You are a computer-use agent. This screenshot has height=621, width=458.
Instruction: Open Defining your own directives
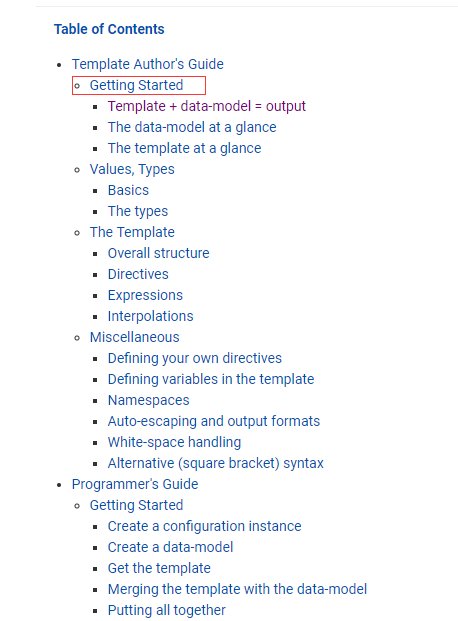tap(195, 358)
